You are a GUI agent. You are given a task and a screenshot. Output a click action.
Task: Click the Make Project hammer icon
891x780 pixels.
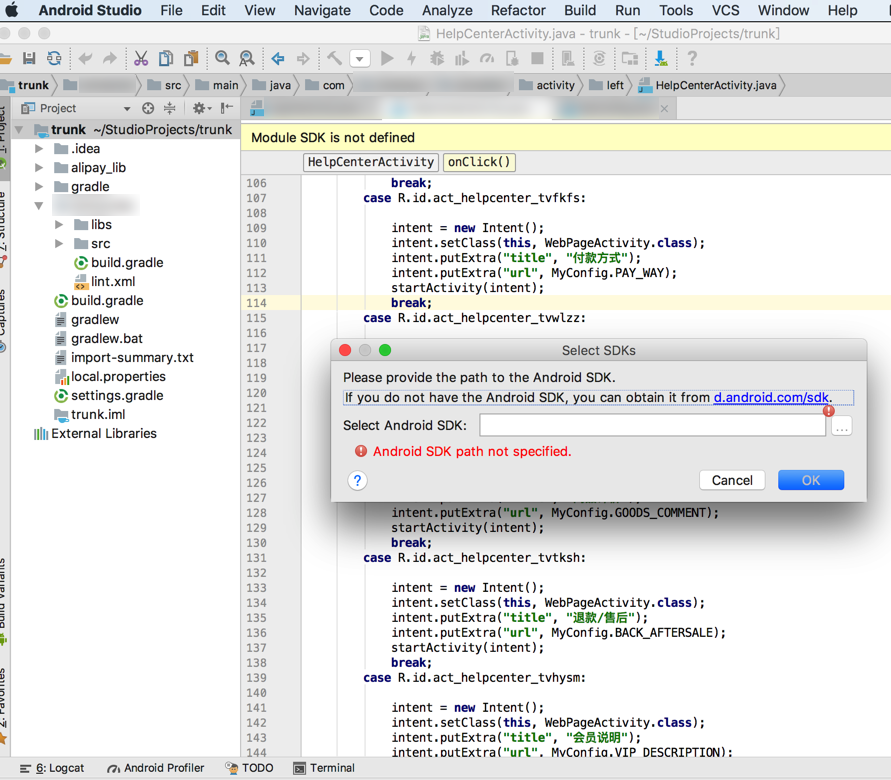click(x=334, y=59)
